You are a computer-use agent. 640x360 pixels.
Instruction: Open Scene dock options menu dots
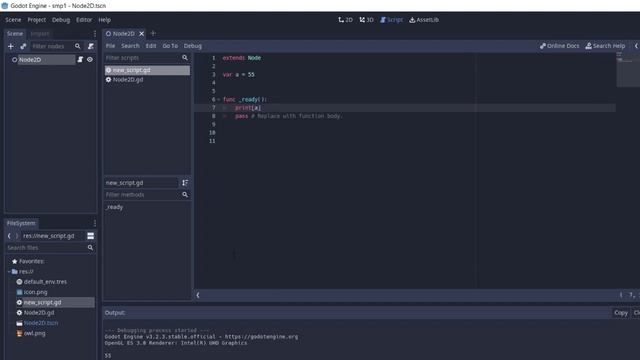point(95,33)
